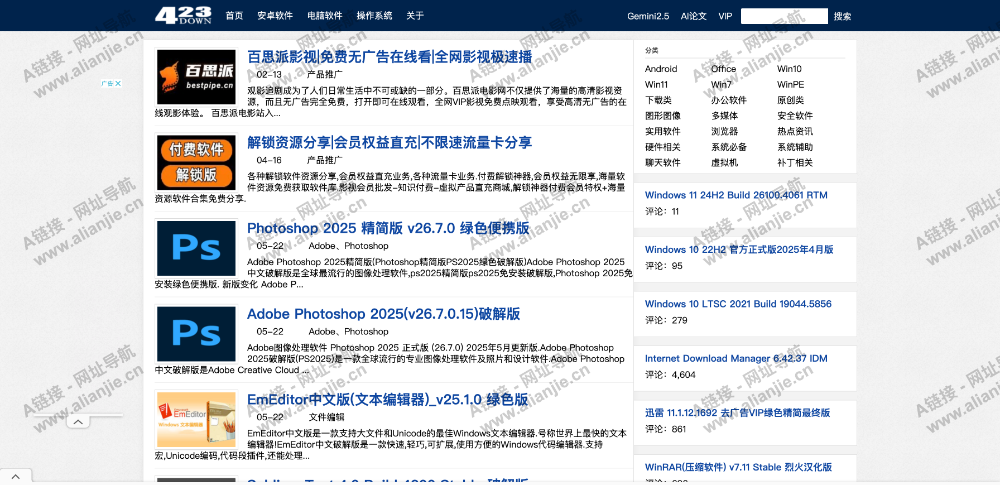Viewport: 1000px width, 485px height.
Task: Open 百思派影视 article title
Action: [x=389, y=57]
